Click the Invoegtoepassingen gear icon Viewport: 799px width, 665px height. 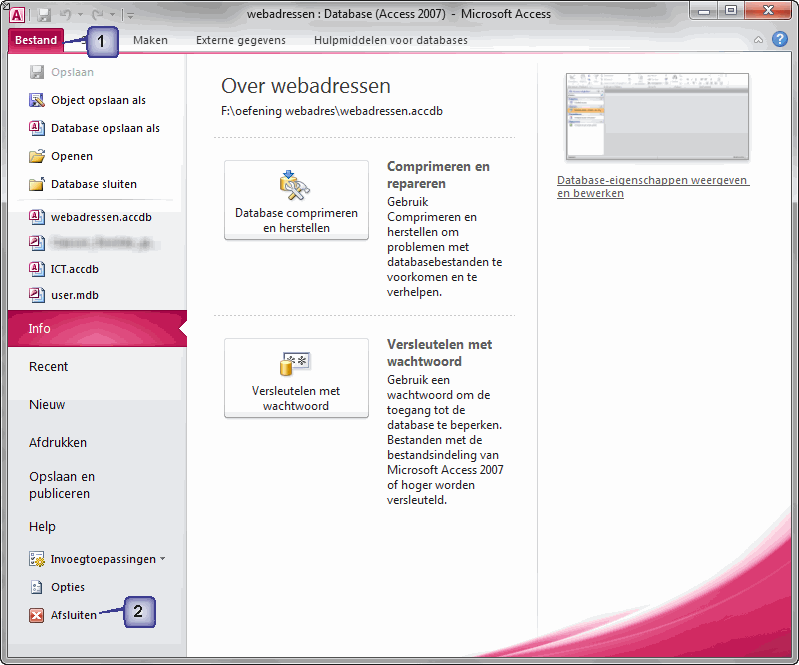pos(37,559)
